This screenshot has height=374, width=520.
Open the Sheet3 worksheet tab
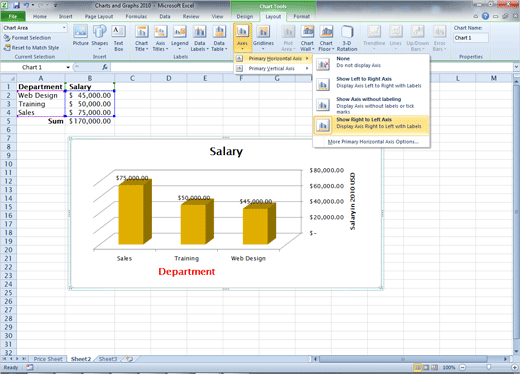[108, 359]
